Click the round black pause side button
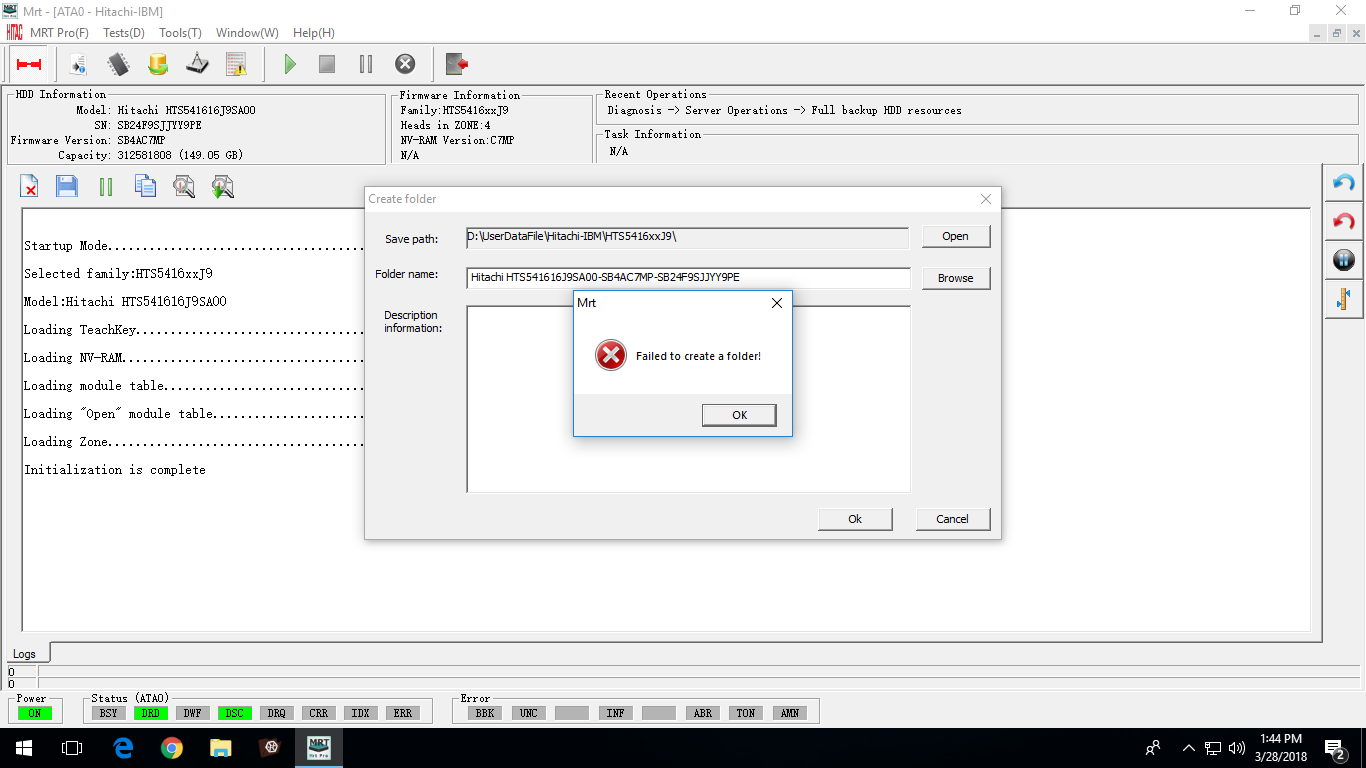The width and height of the screenshot is (1366, 768). tap(1344, 260)
